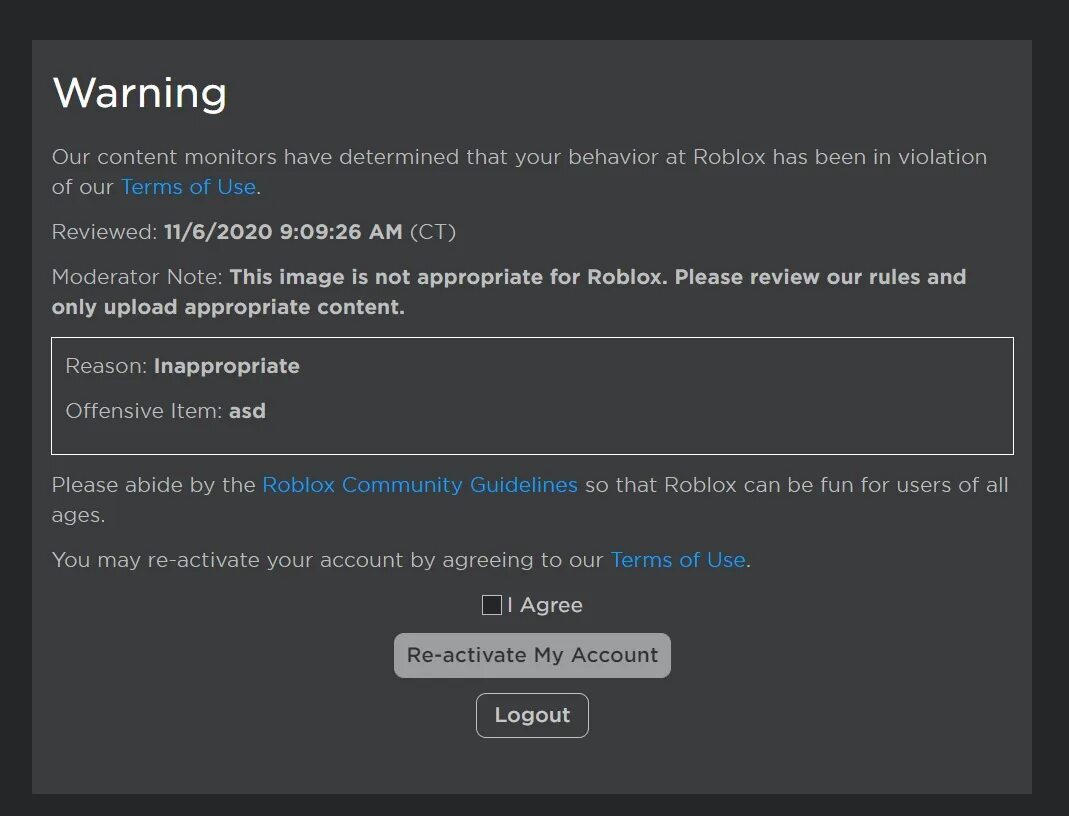Select the review date 11/6/2020 9:09:26 AM
The height and width of the screenshot is (816, 1069).
point(283,232)
